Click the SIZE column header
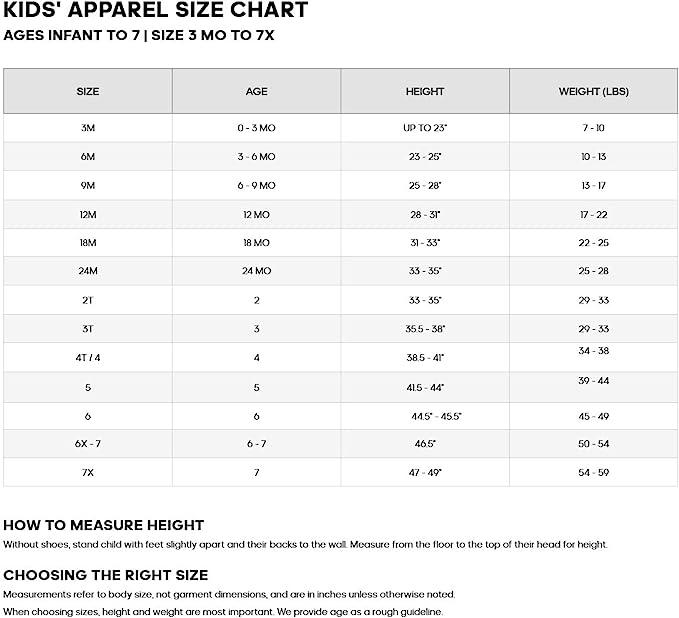 click(x=88, y=91)
